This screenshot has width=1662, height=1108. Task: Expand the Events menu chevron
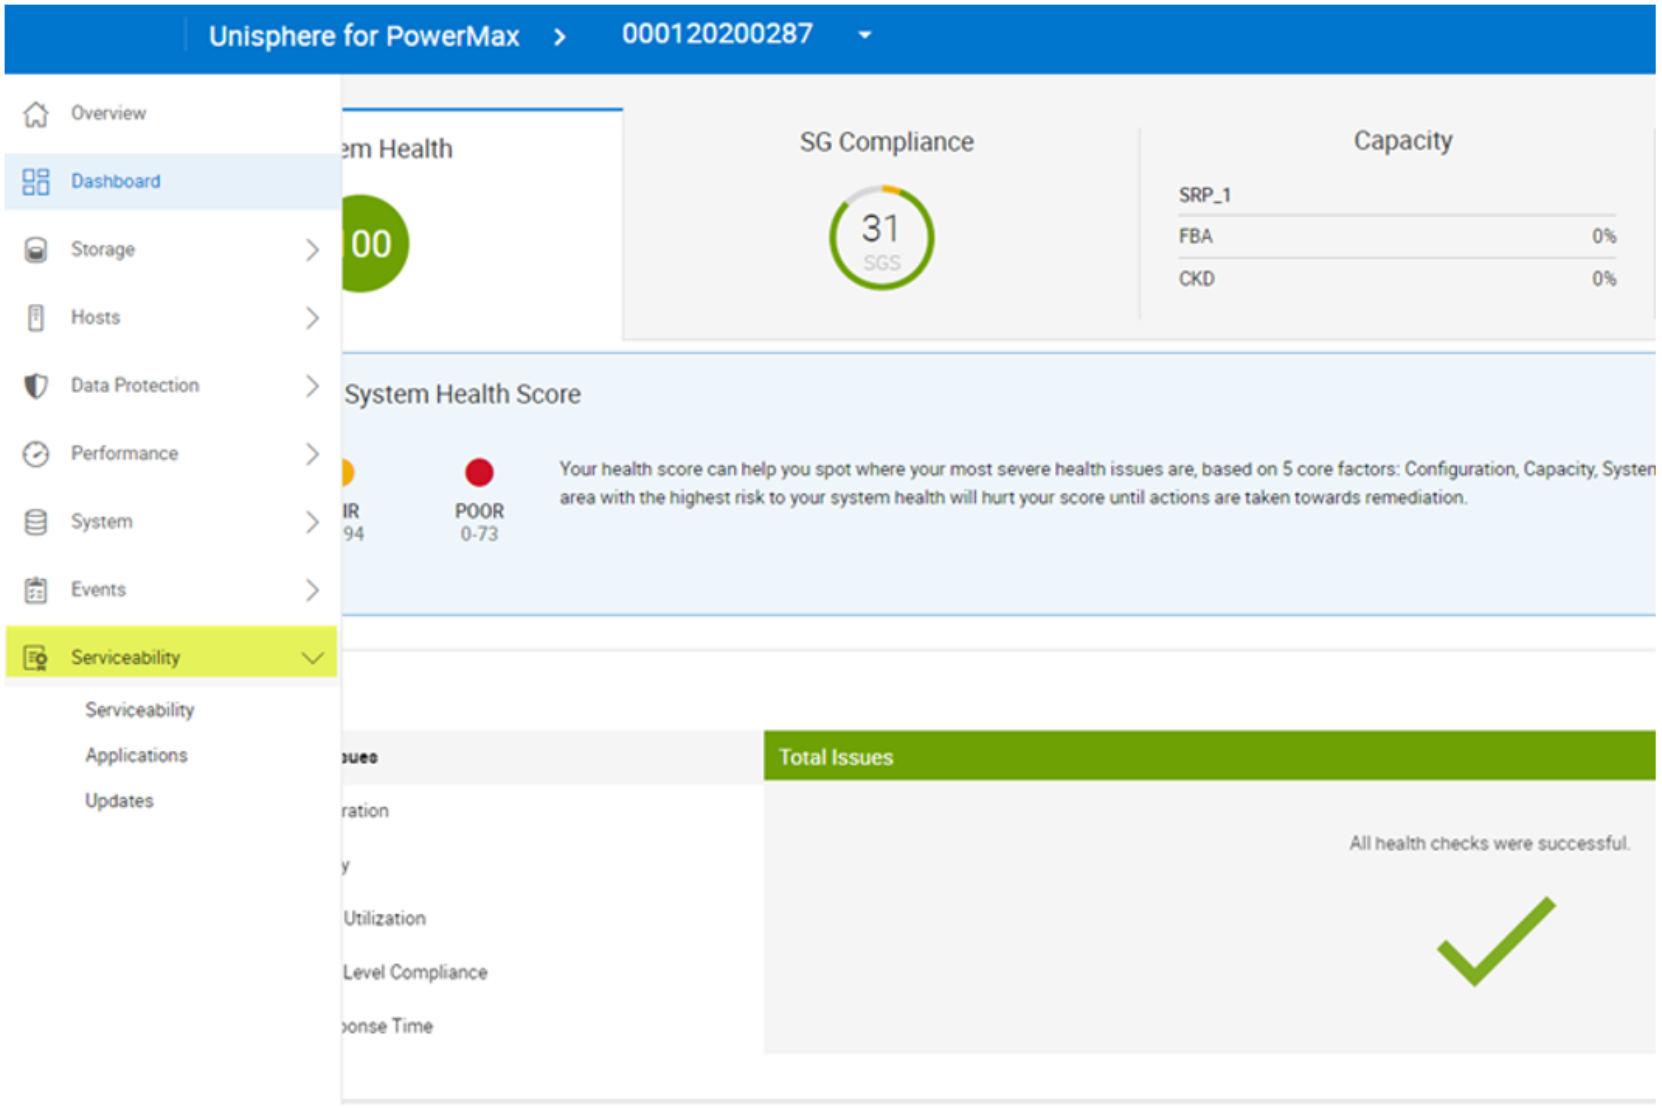click(312, 589)
